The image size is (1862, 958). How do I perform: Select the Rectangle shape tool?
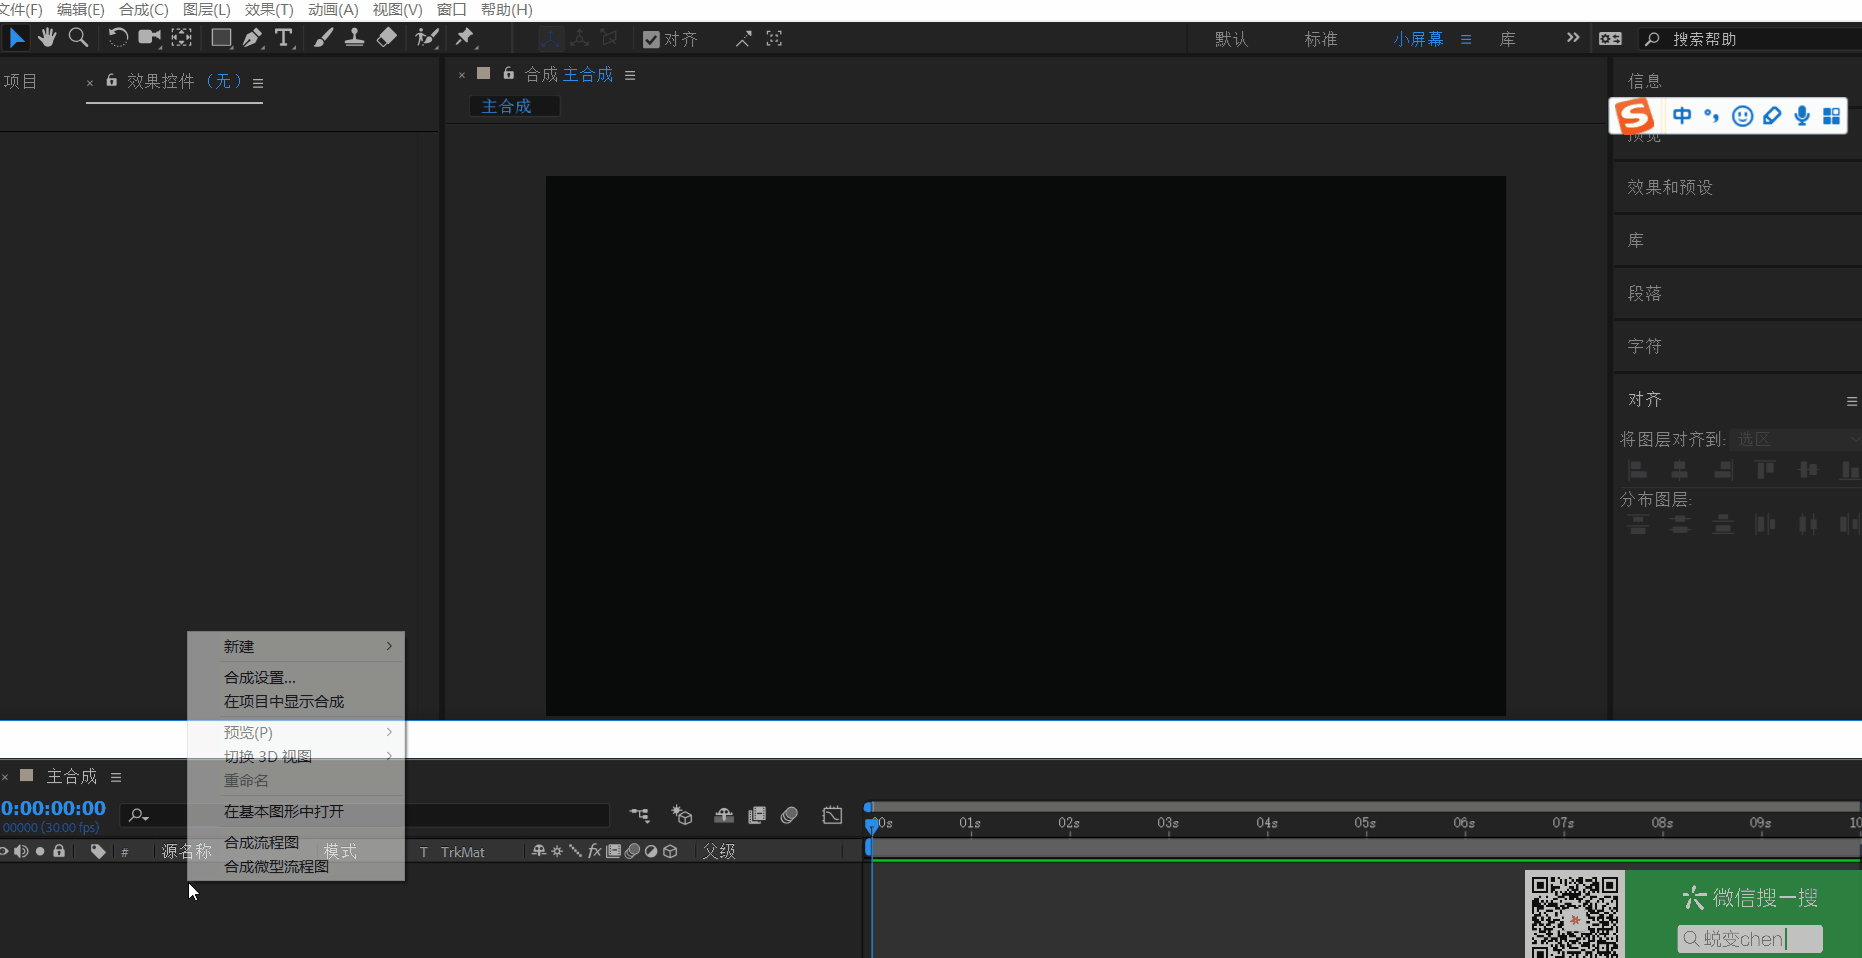pyautogui.click(x=221, y=38)
